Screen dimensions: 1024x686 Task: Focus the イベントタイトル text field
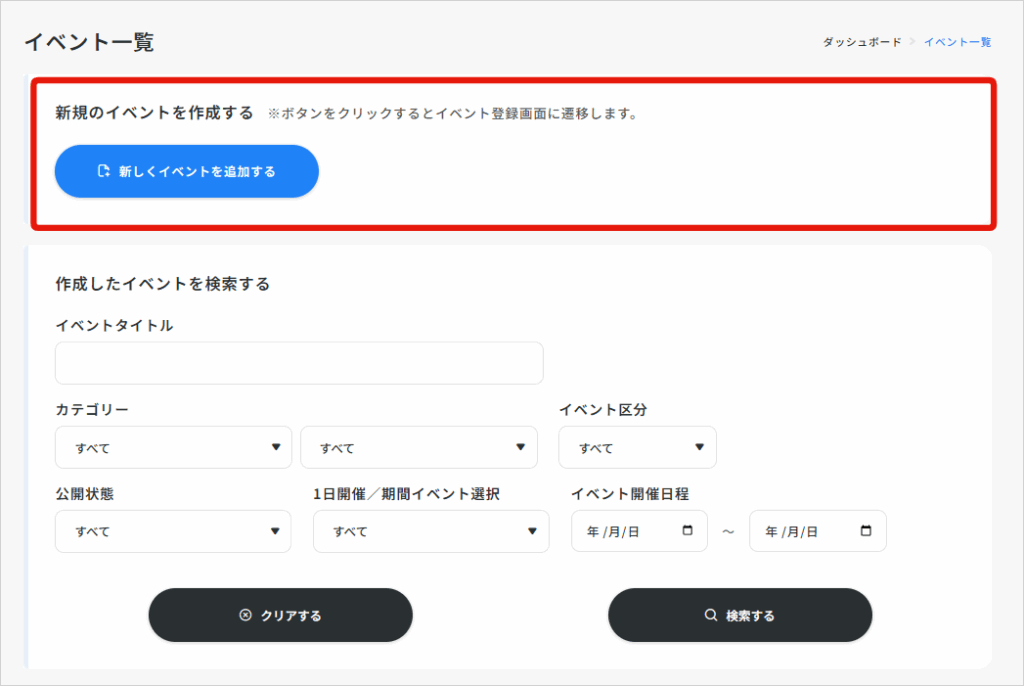299,363
